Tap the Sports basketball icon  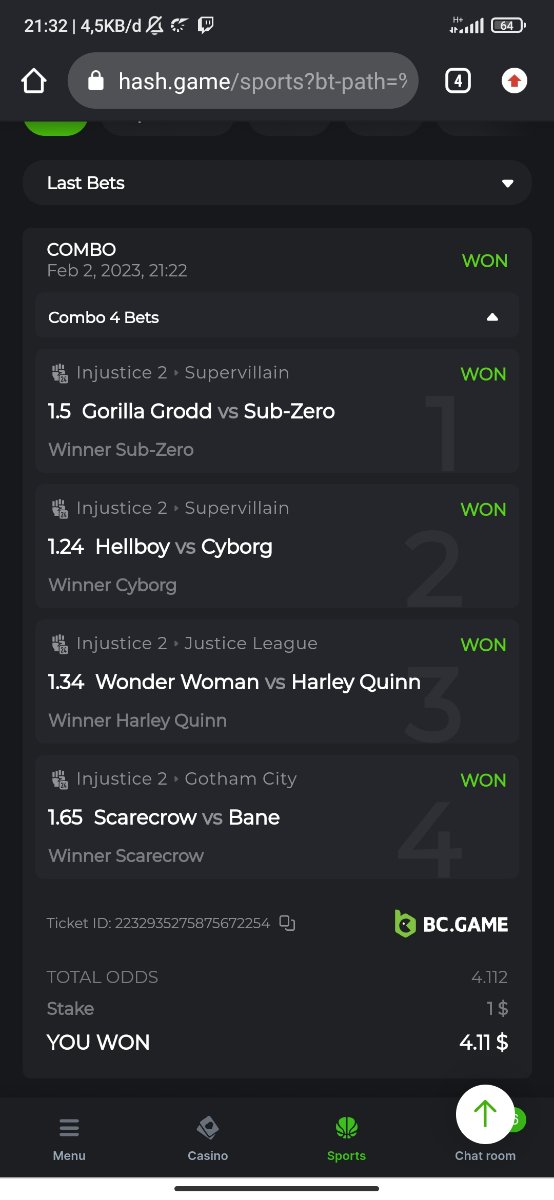tap(346, 1128)
